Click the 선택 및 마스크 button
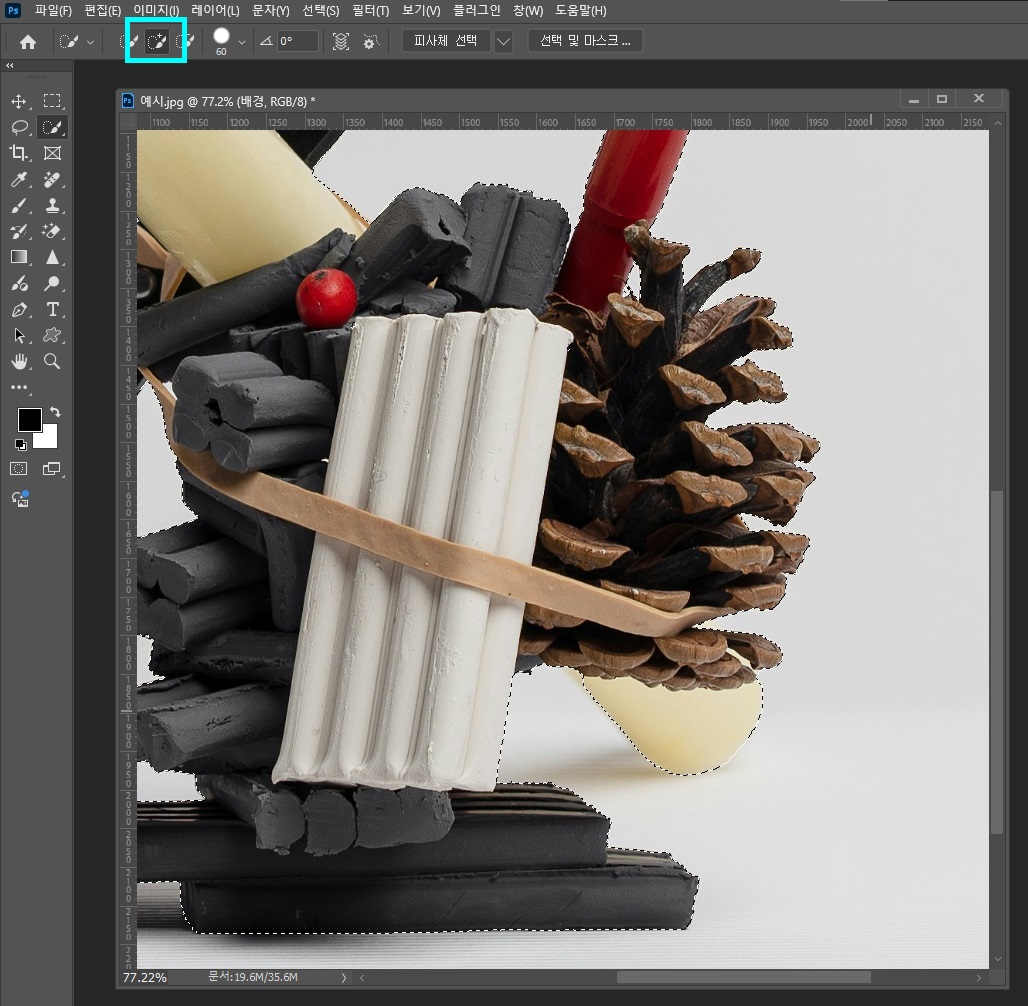 coord(585,41)
